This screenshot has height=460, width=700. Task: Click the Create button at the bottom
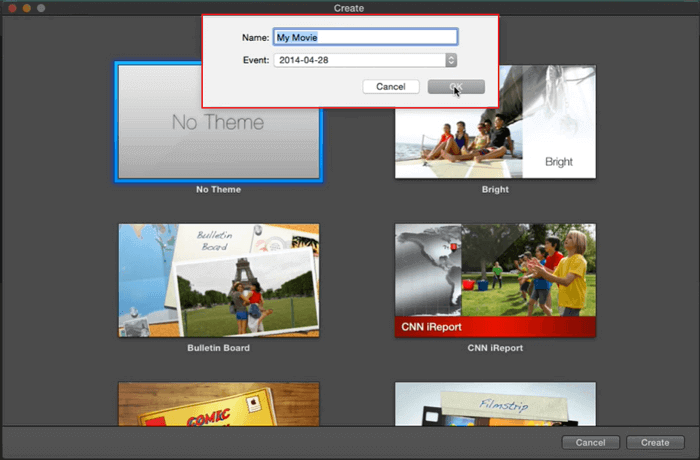click(x=655, y=442)
